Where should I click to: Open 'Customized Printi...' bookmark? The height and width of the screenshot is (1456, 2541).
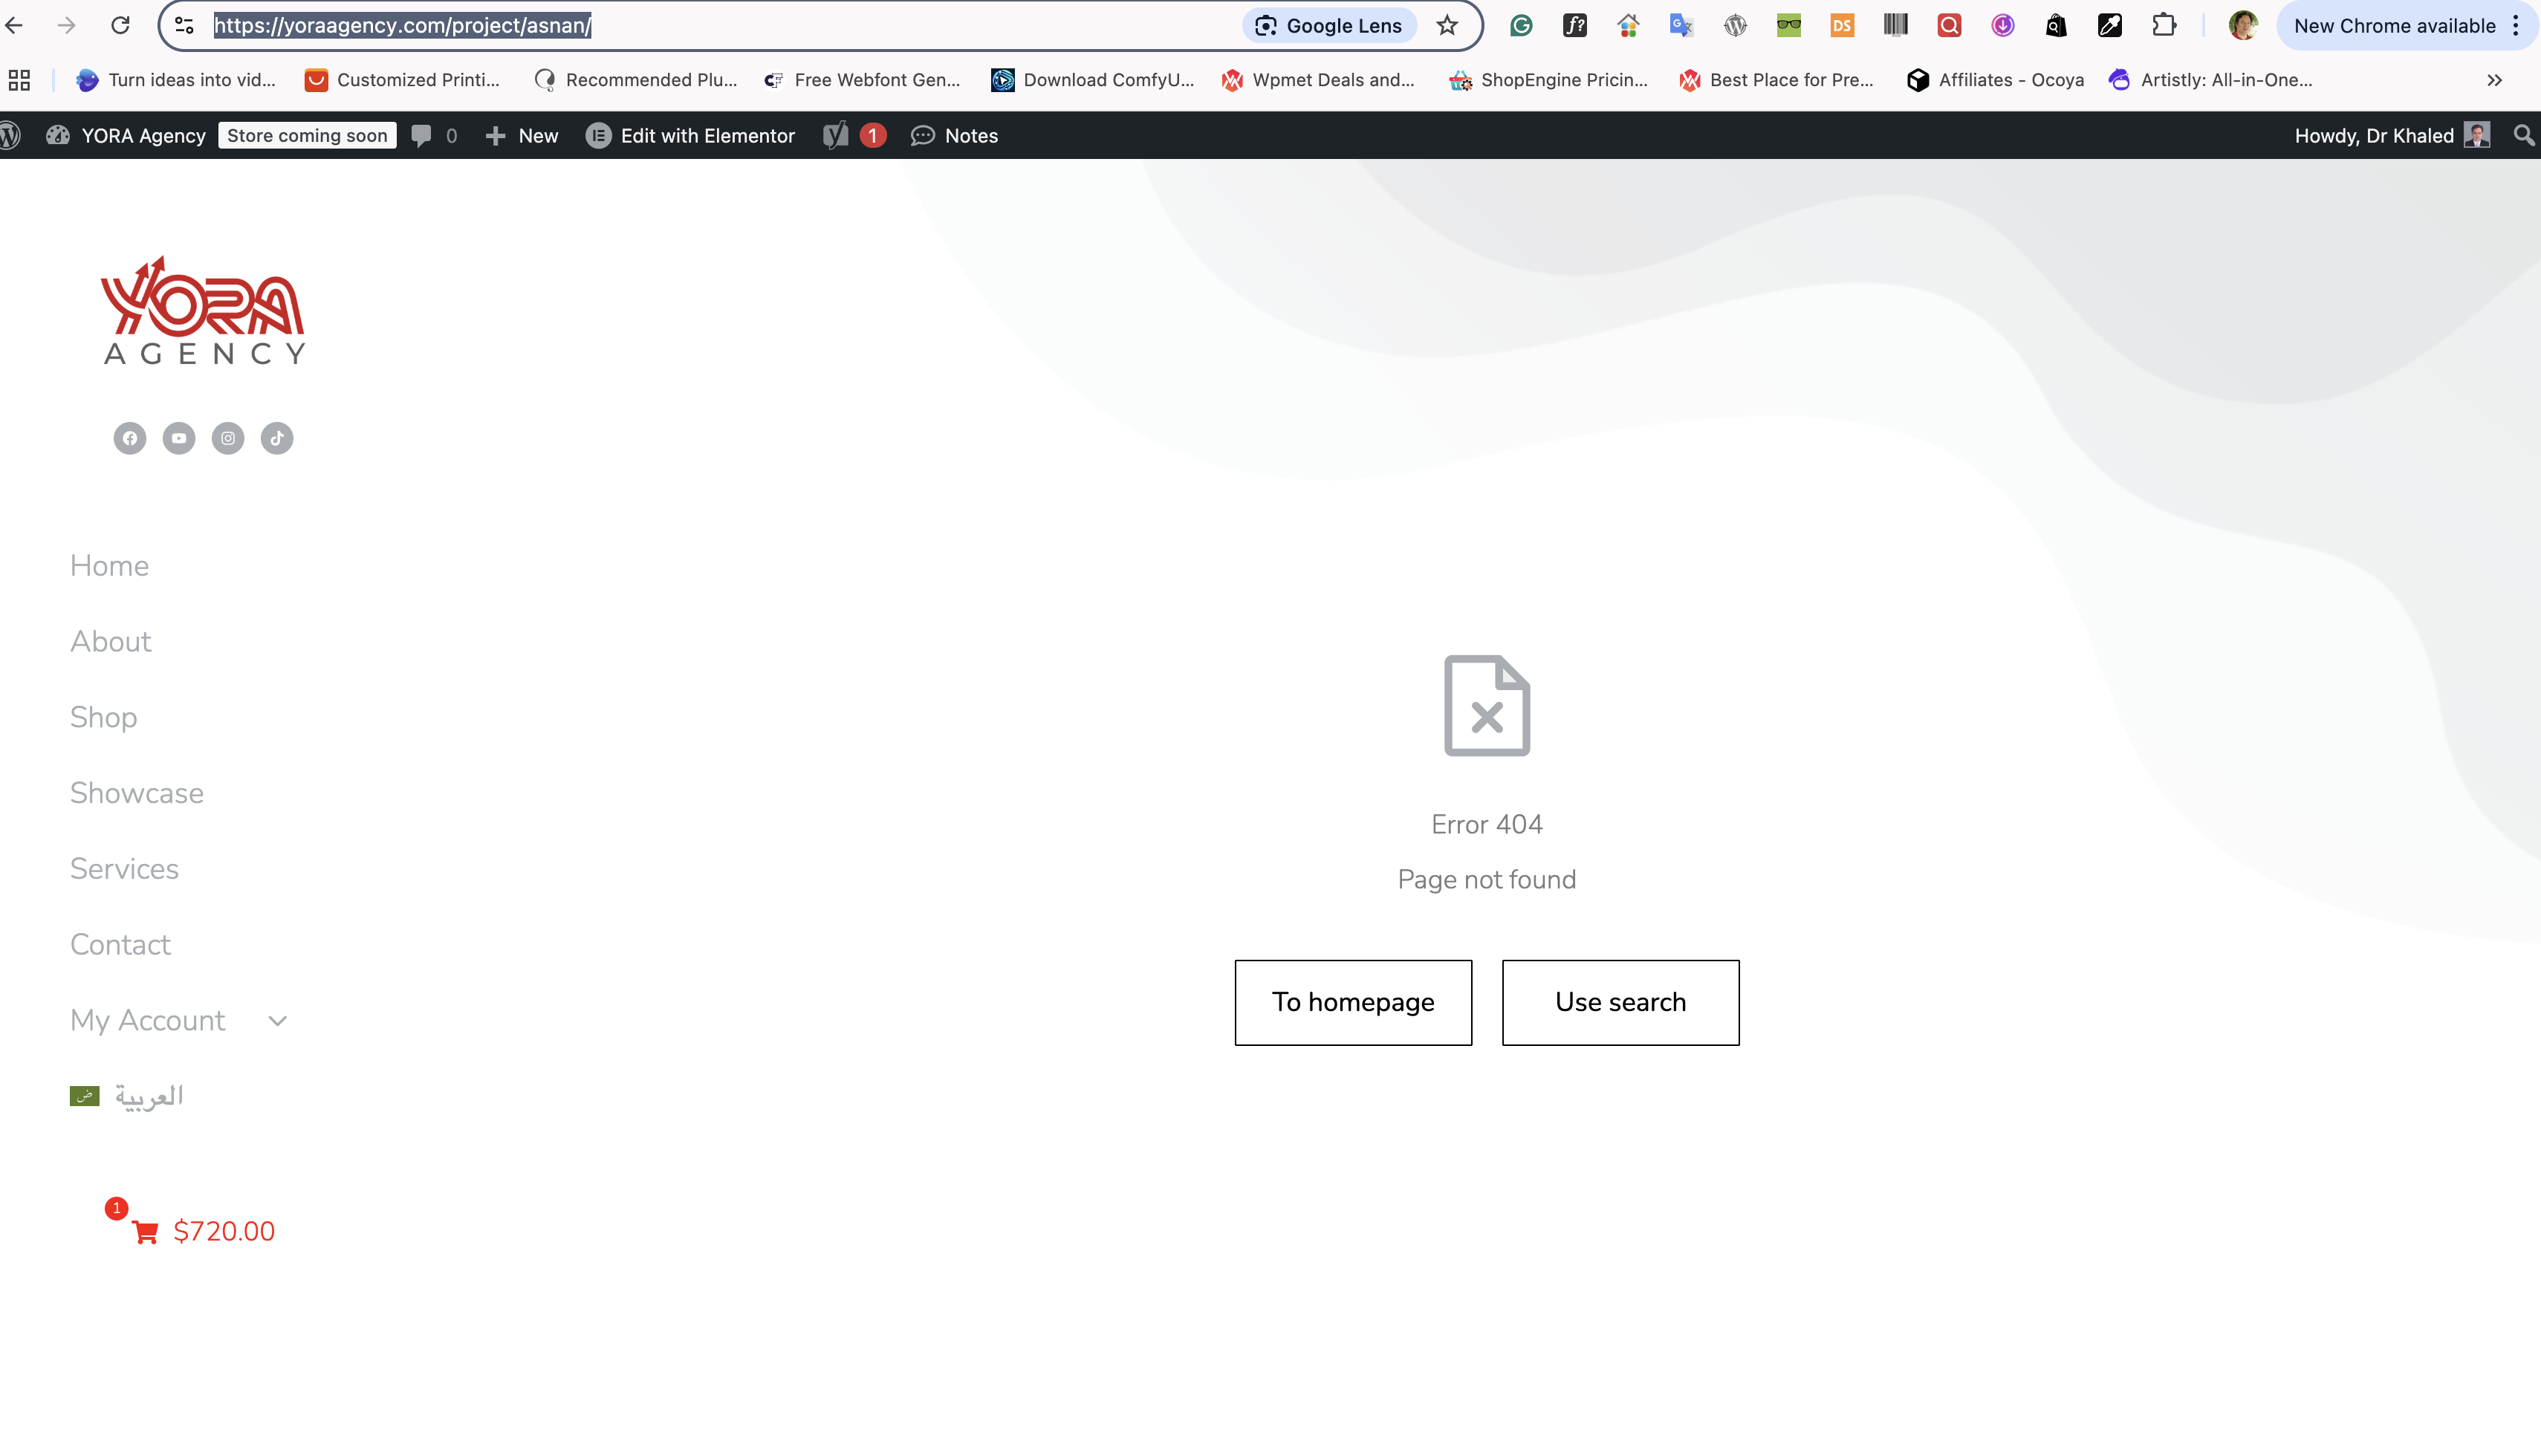click(x=402, y=80)
